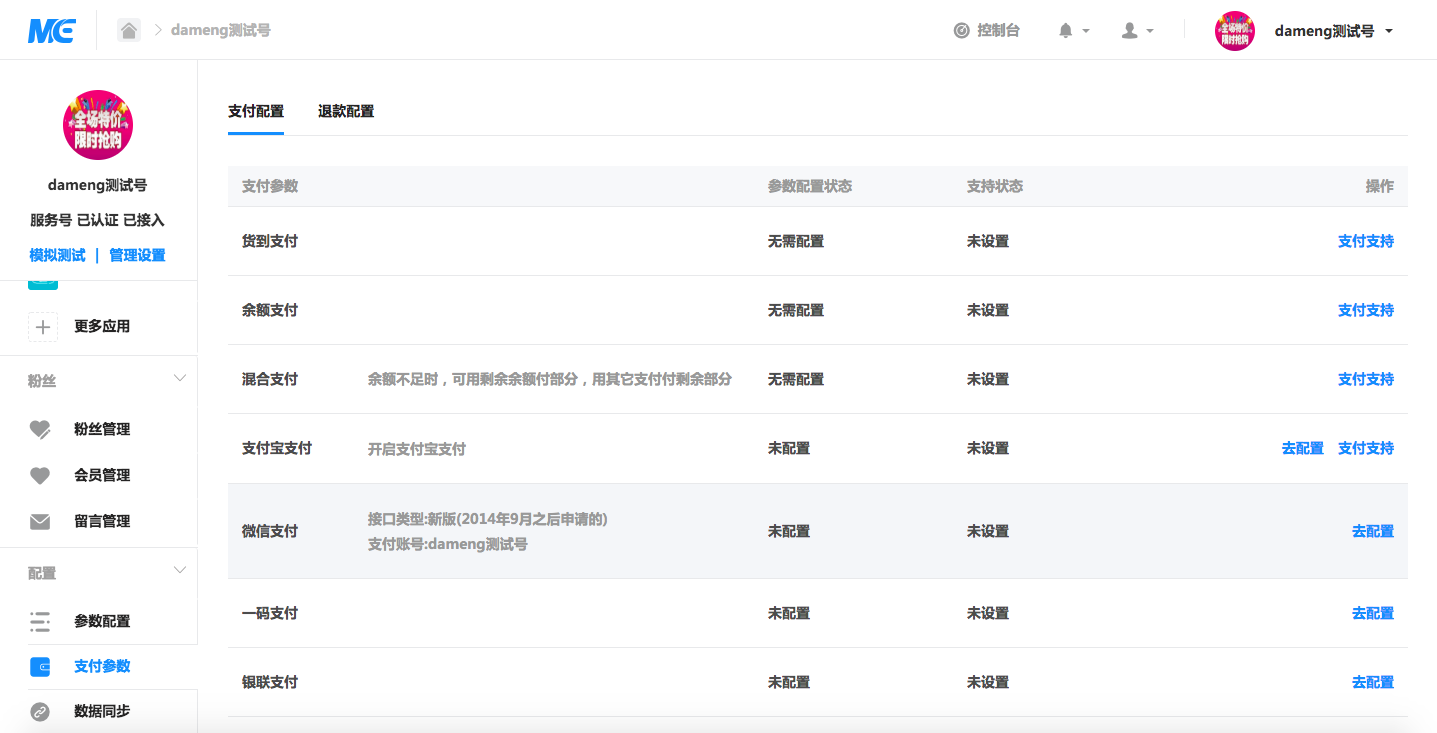Click the 服务号 已认证 已接入 status text
This screenshot has height=733, width=1437.
click(97, 220)
